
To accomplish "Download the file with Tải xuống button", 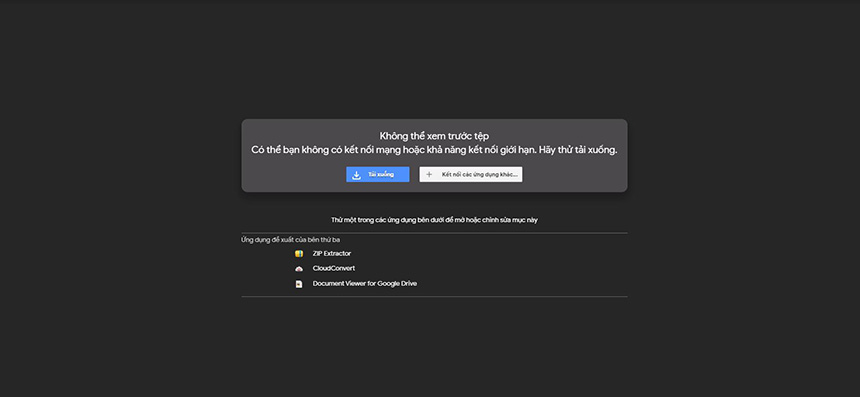I will [377, 174].
